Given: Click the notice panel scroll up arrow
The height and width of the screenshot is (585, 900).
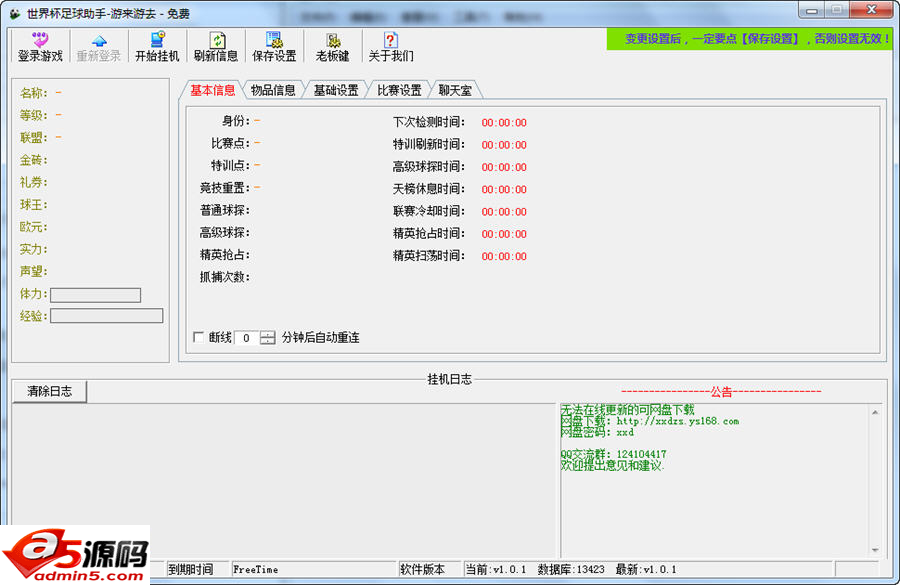Looking at the screenshot, I should 875,412.
